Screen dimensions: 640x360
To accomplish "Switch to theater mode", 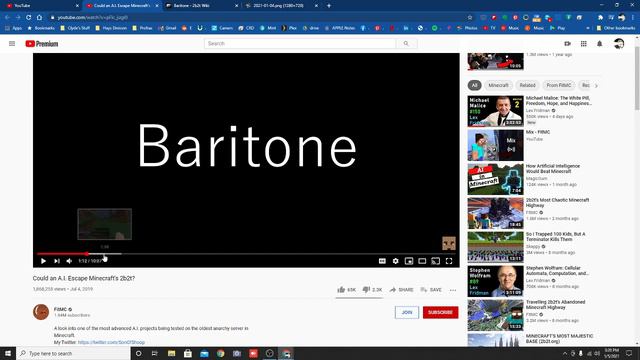I will [422, 261].
